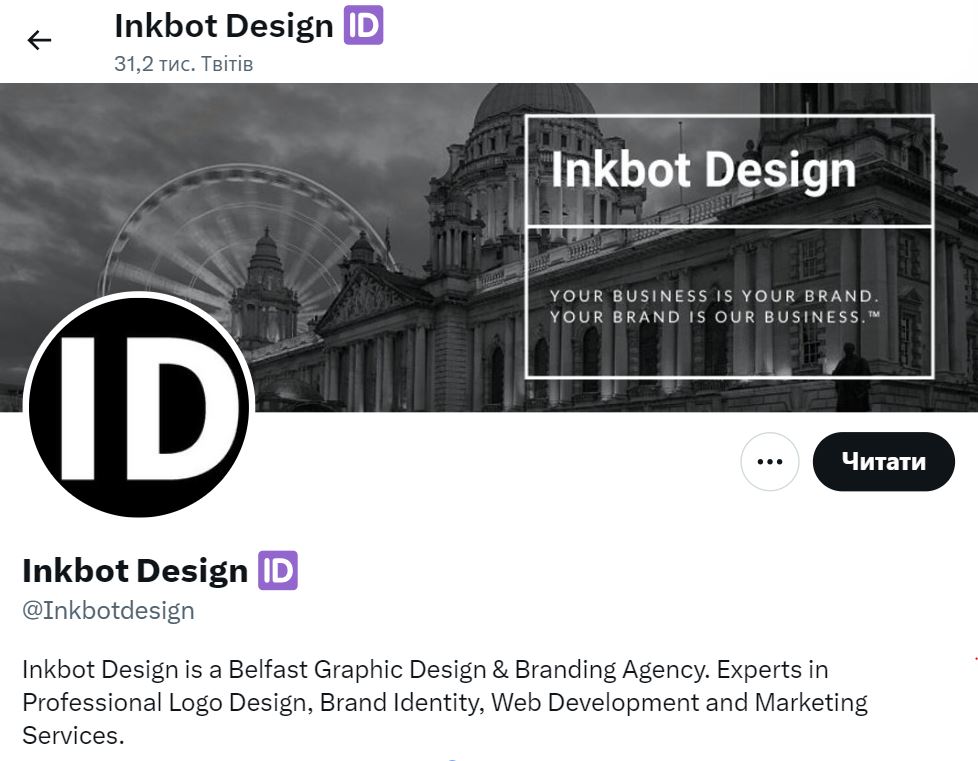Open the three-dot more options menu
978x761 pixels.
[x=770, y=462]
